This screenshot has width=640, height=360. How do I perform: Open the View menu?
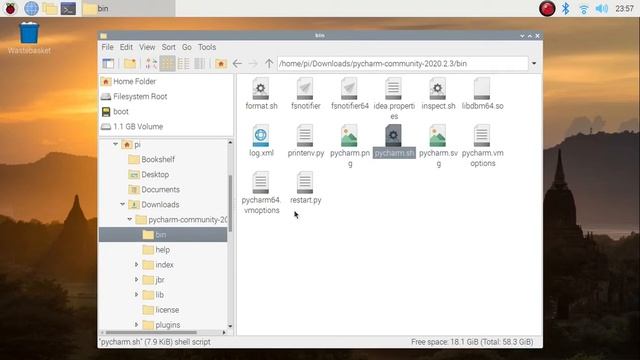point(147,47)
